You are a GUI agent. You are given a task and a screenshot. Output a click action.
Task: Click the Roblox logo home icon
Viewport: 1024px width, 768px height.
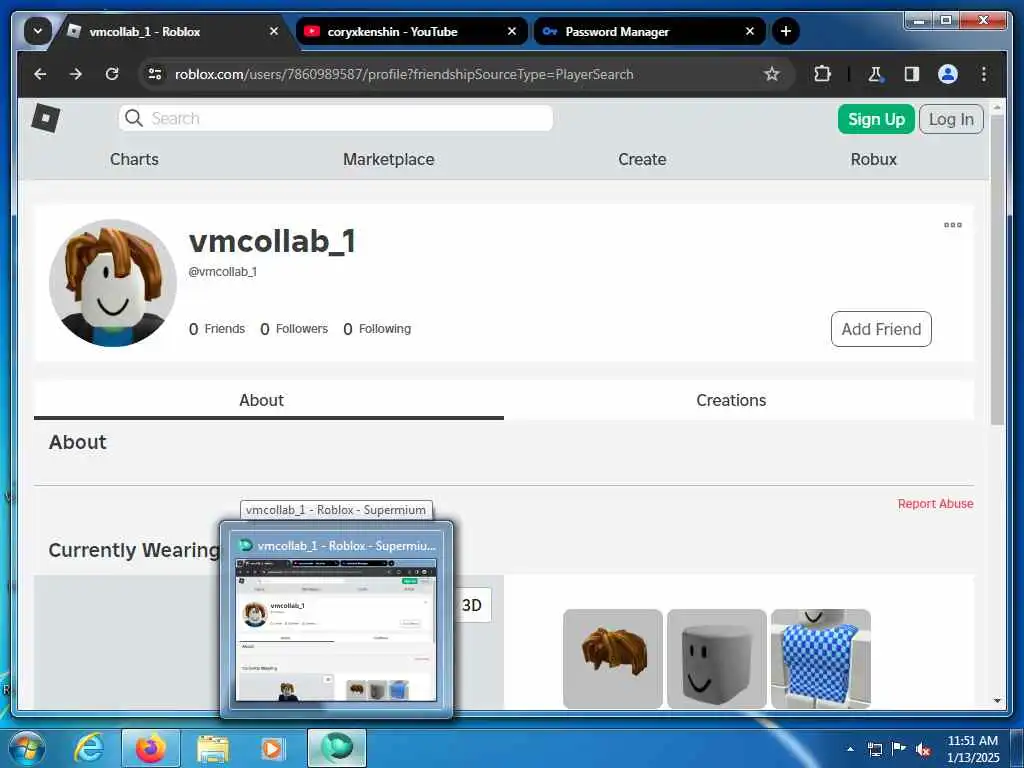(46, 118)
